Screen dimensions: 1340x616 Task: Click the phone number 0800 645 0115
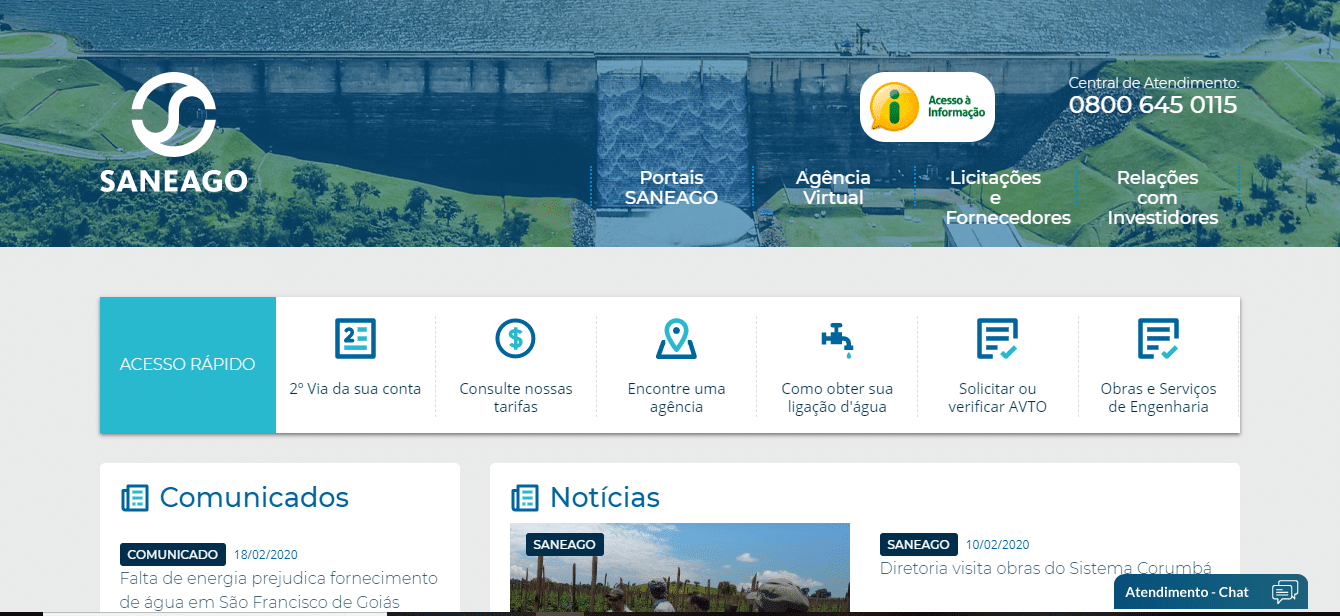point(1153,105)
